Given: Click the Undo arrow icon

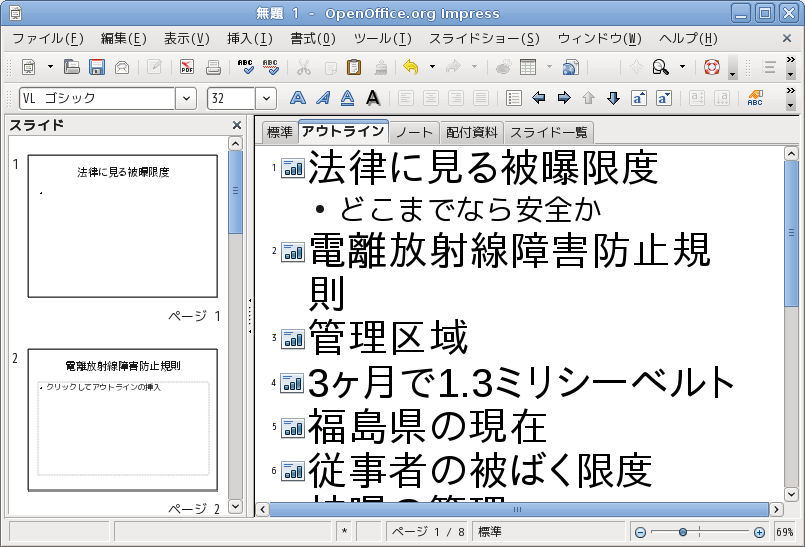Looking at the screenshot, I should 410,68.
